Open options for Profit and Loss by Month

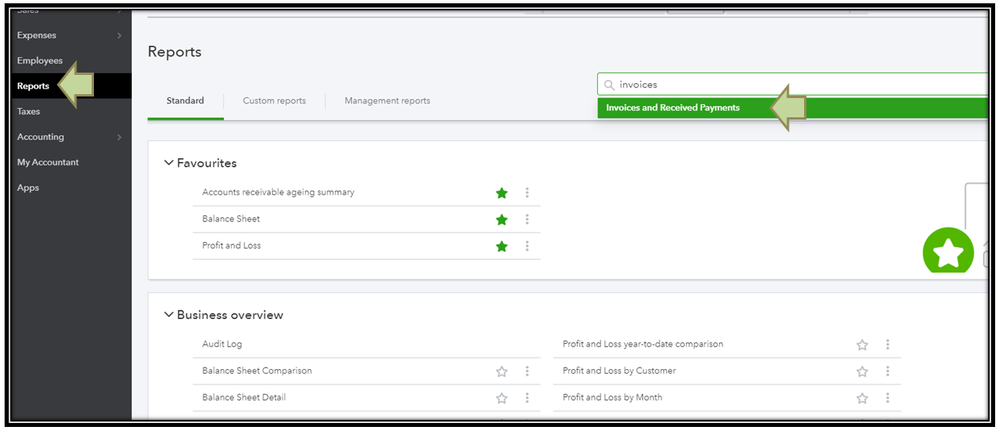point(888,398)
